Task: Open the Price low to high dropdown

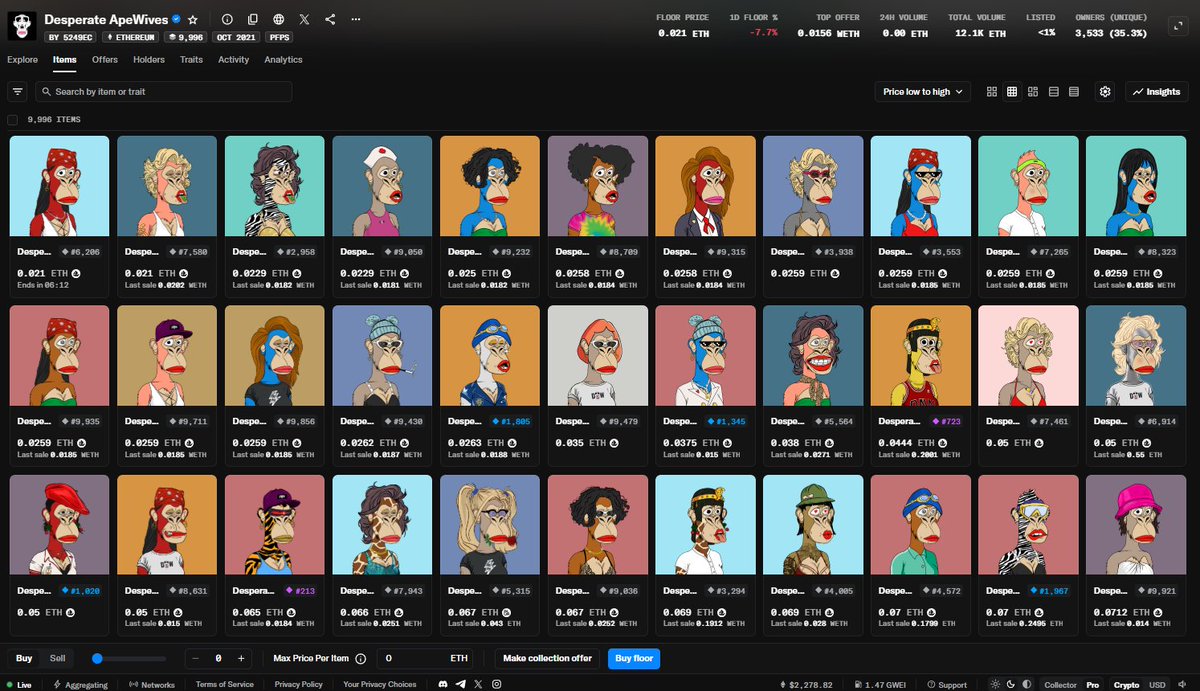Action: tap(922, 91)
